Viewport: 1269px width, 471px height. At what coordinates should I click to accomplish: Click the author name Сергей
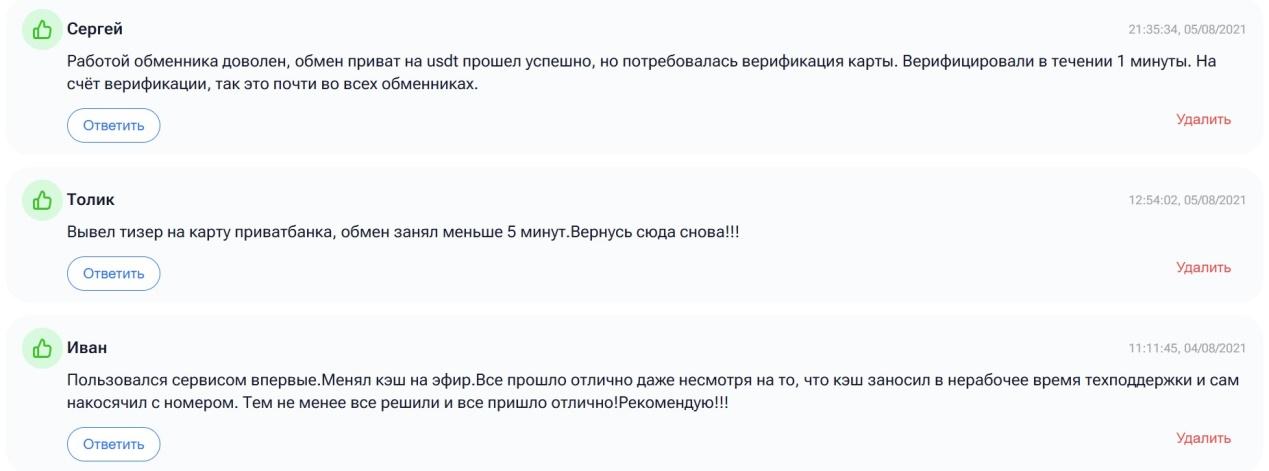(x=95, y=29)
